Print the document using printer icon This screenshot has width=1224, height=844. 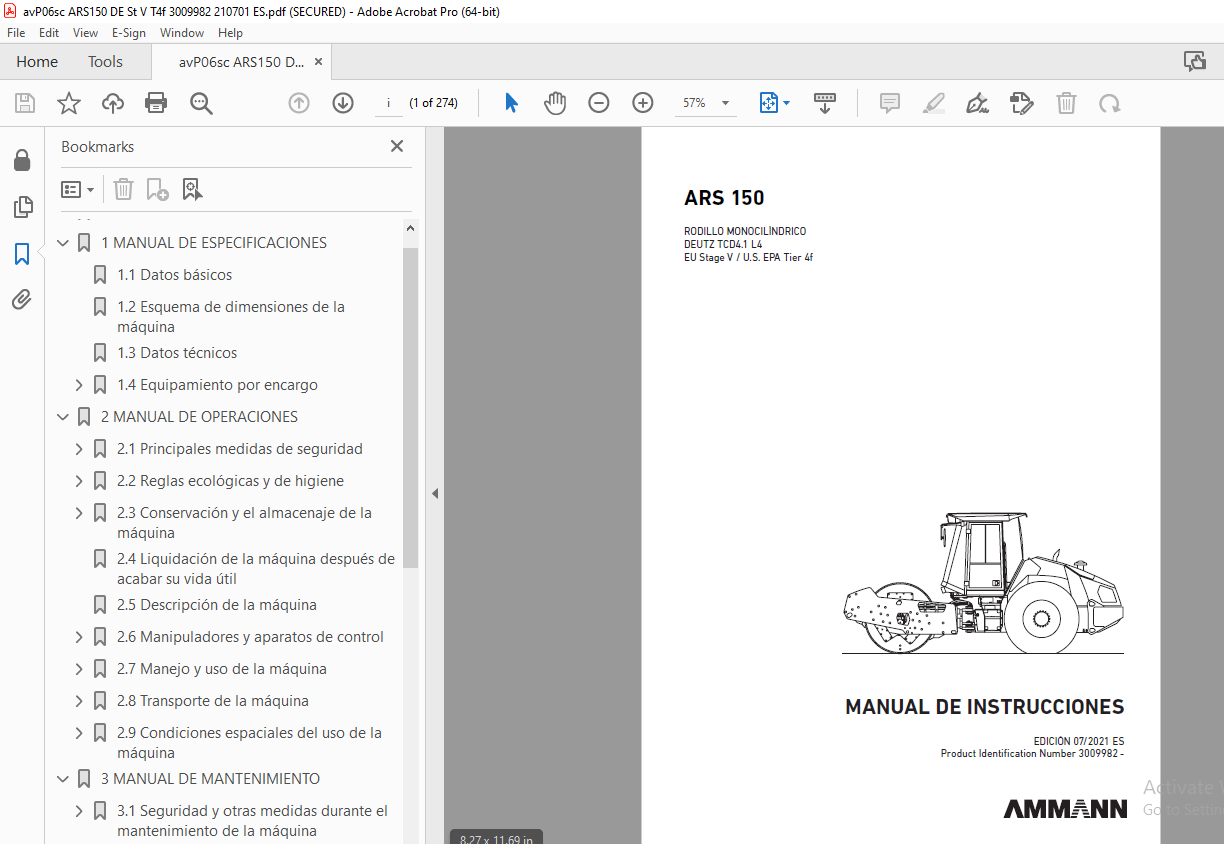(x=156, y=103)
